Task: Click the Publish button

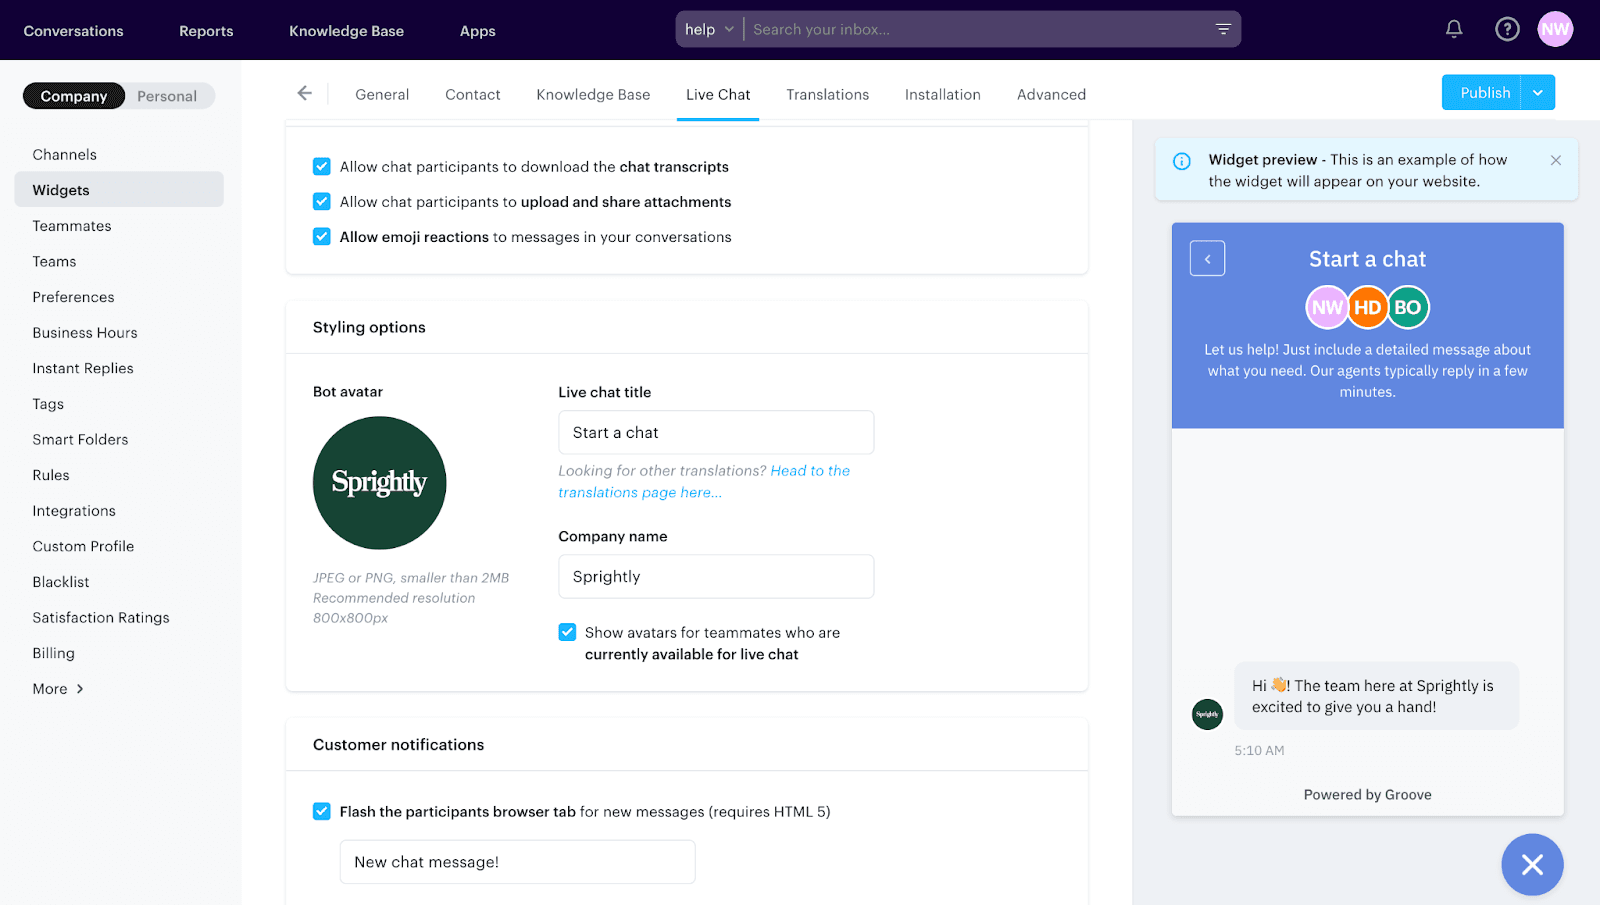Action: click(x=1483, y=92)
